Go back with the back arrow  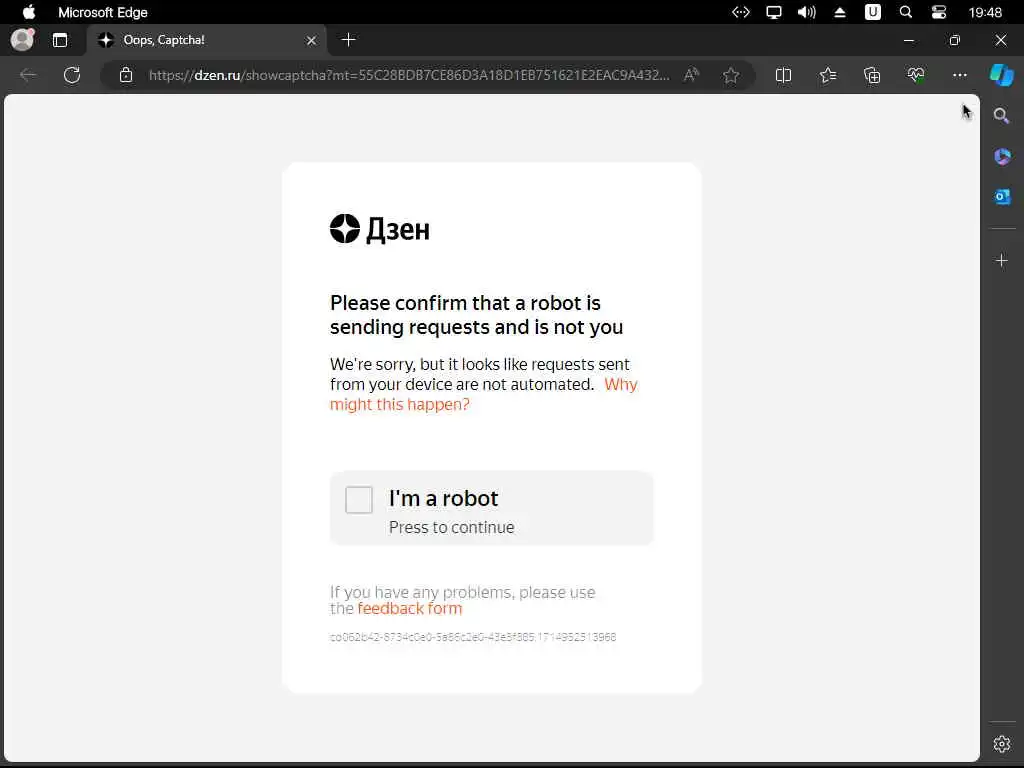tap(27, 75)
